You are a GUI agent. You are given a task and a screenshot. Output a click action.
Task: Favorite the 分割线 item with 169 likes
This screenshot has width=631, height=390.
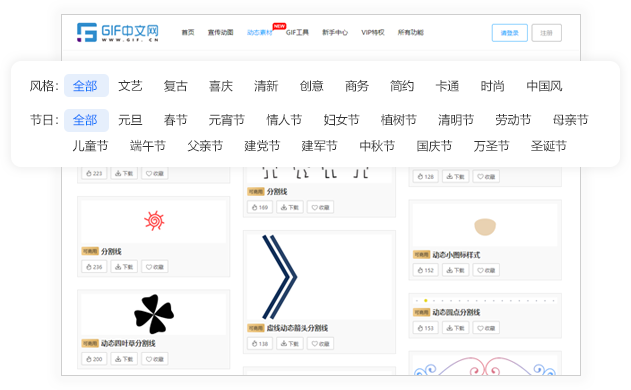[320, 208]
